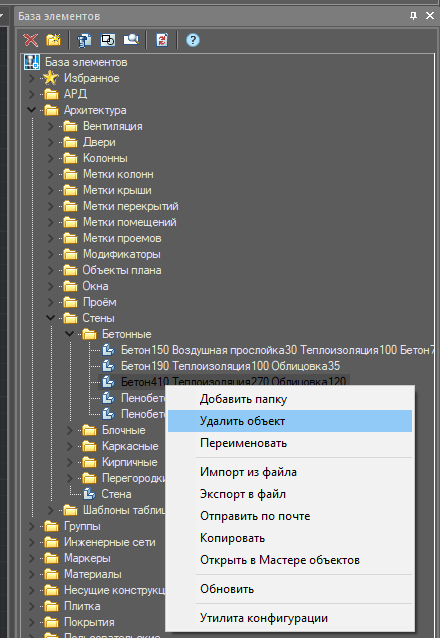Collapse the Стены folder
The image size is (440, 638).
coord(51,318)
